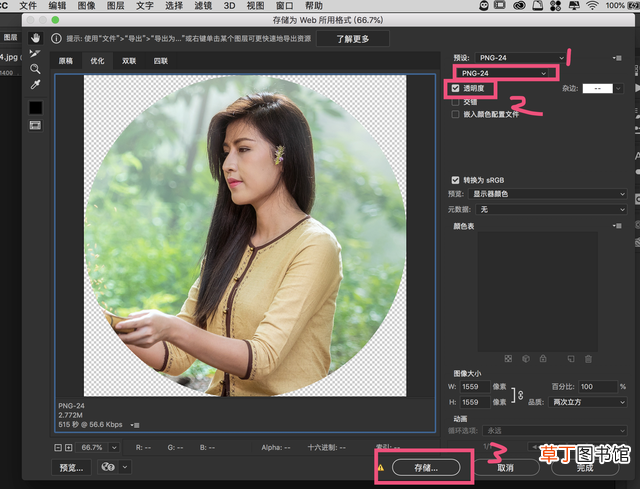Open the 滤镜 menu
640x489 pixels.
point(203,6)
